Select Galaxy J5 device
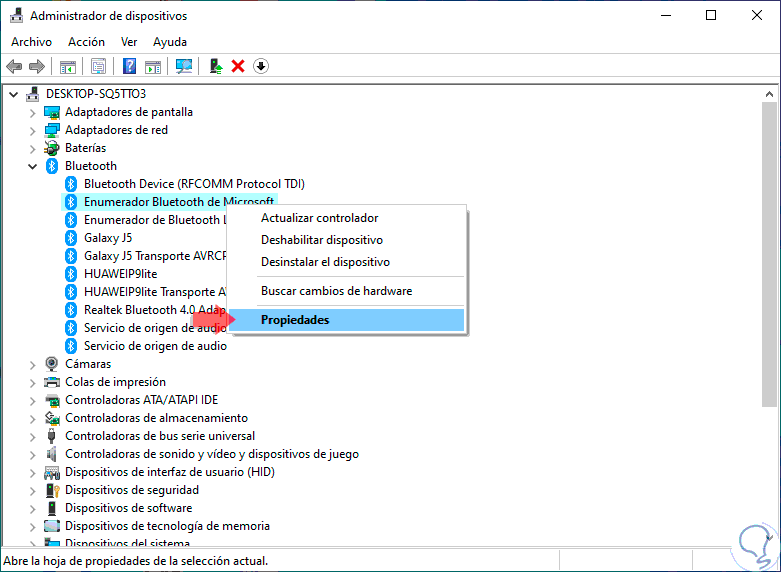 click(108, 238)
